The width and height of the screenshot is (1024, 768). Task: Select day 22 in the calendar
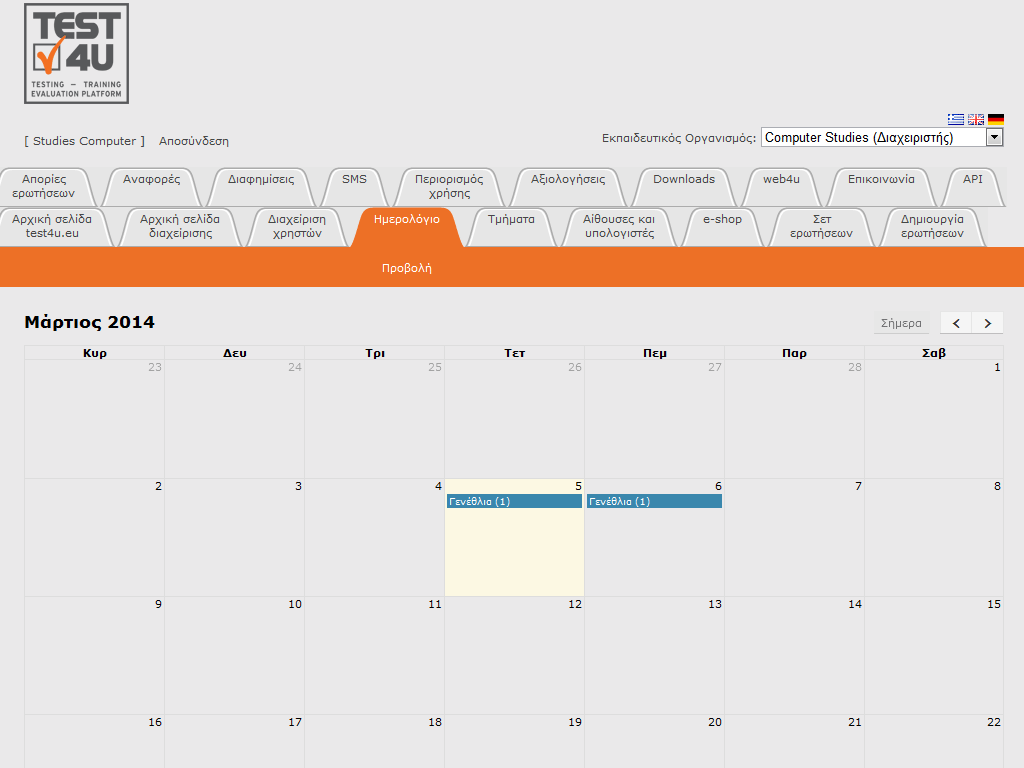(x=934, y=742)
